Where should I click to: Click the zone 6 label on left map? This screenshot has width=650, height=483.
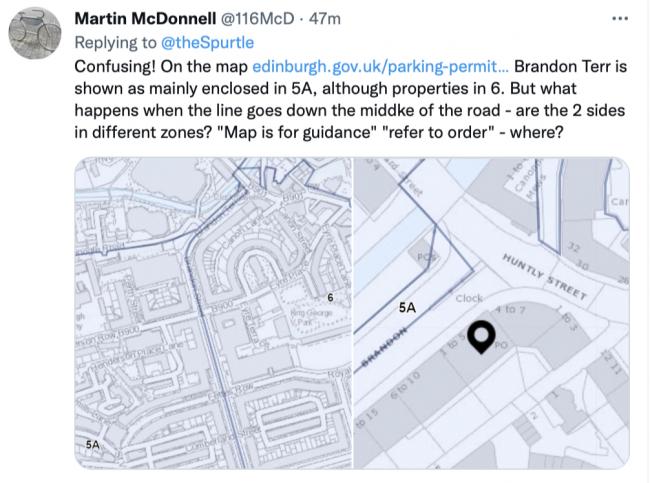330,298
